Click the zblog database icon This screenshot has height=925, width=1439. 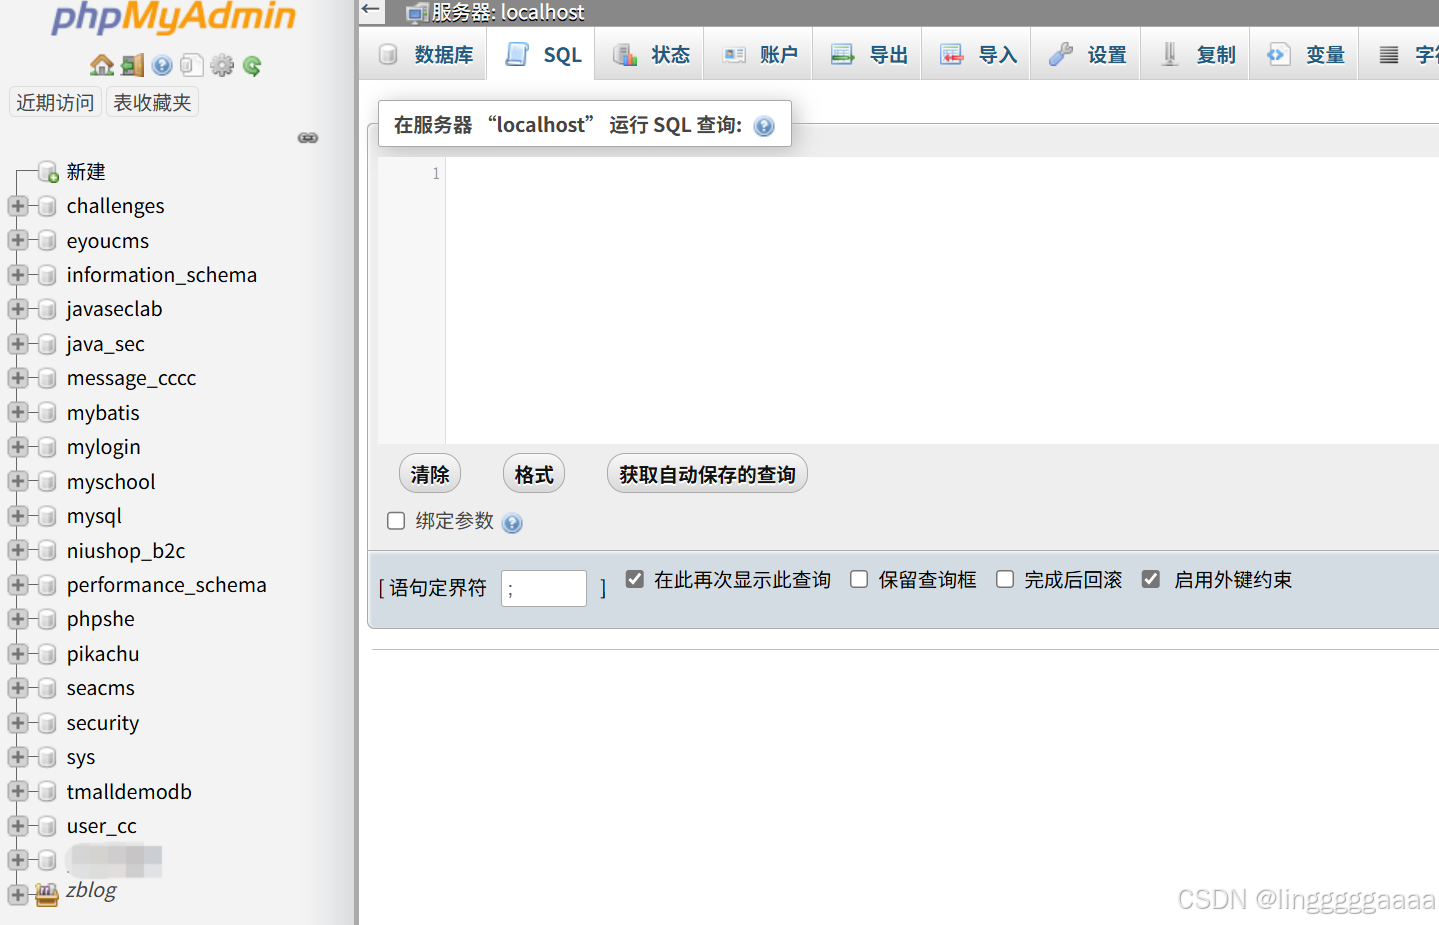click(46, 894)
